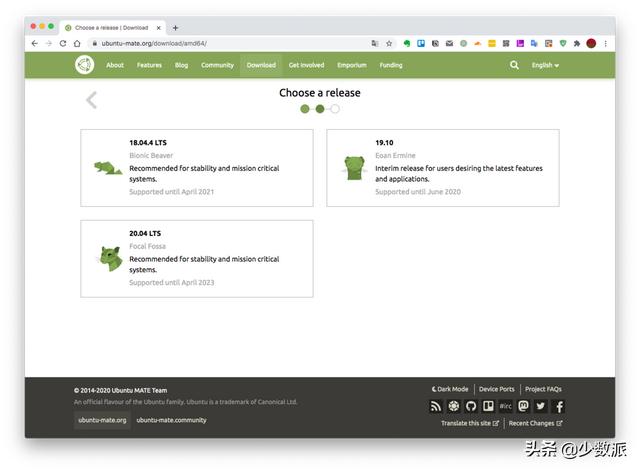Click the browser forward arrow
Viewport: 640px width, 471px height.
(x=49, y=43)
